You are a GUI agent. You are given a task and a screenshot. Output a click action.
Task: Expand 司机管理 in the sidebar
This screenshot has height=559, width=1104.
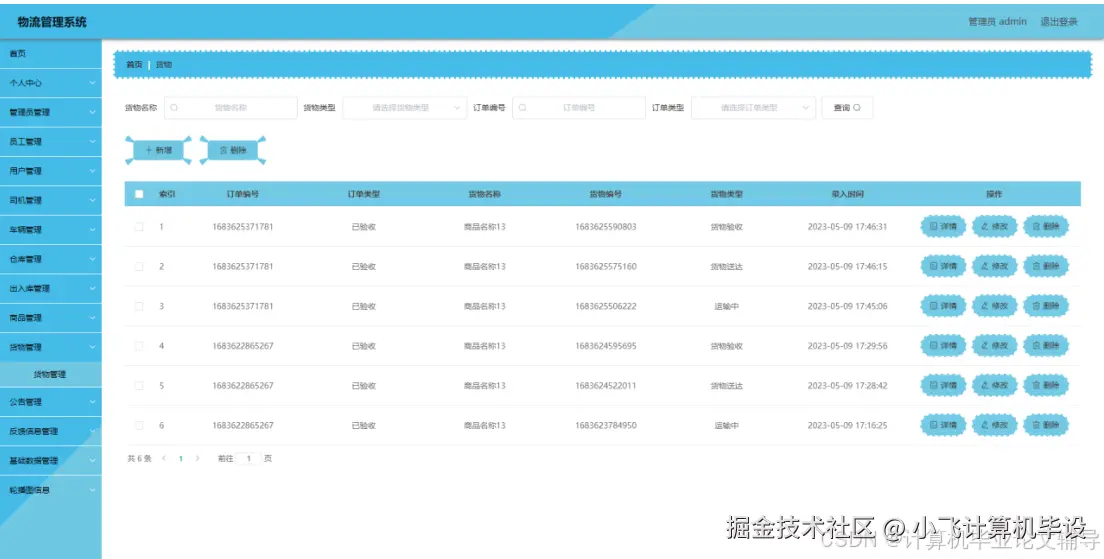51,201
